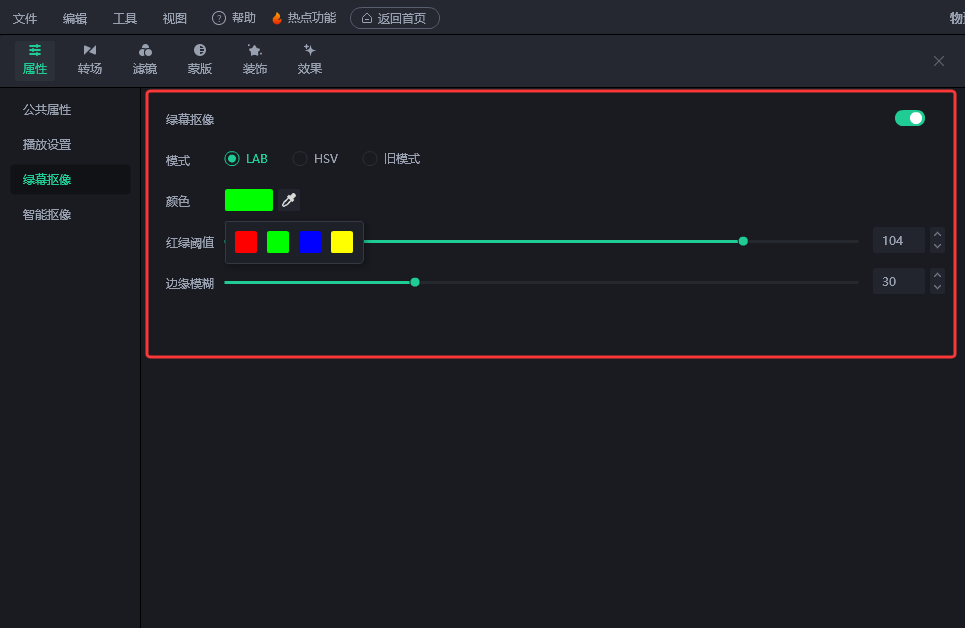Viewport: 965px width, 628px height.
Task: Disable the 绿幕抠像 toggle switch
Action: coord(909,118)
